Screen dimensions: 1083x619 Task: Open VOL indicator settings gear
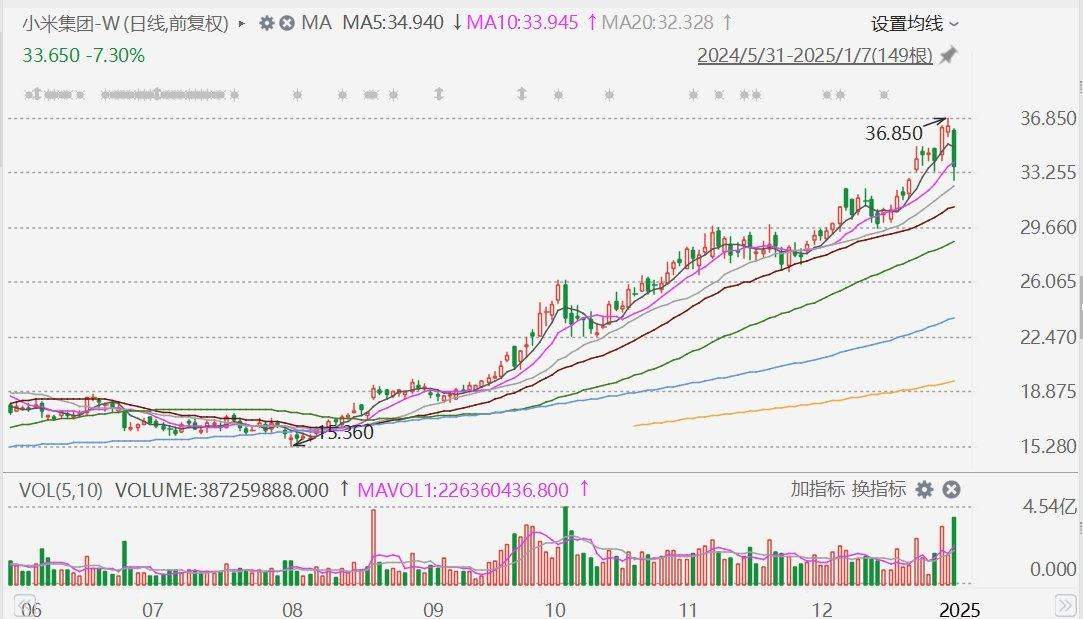click(925, 489)
